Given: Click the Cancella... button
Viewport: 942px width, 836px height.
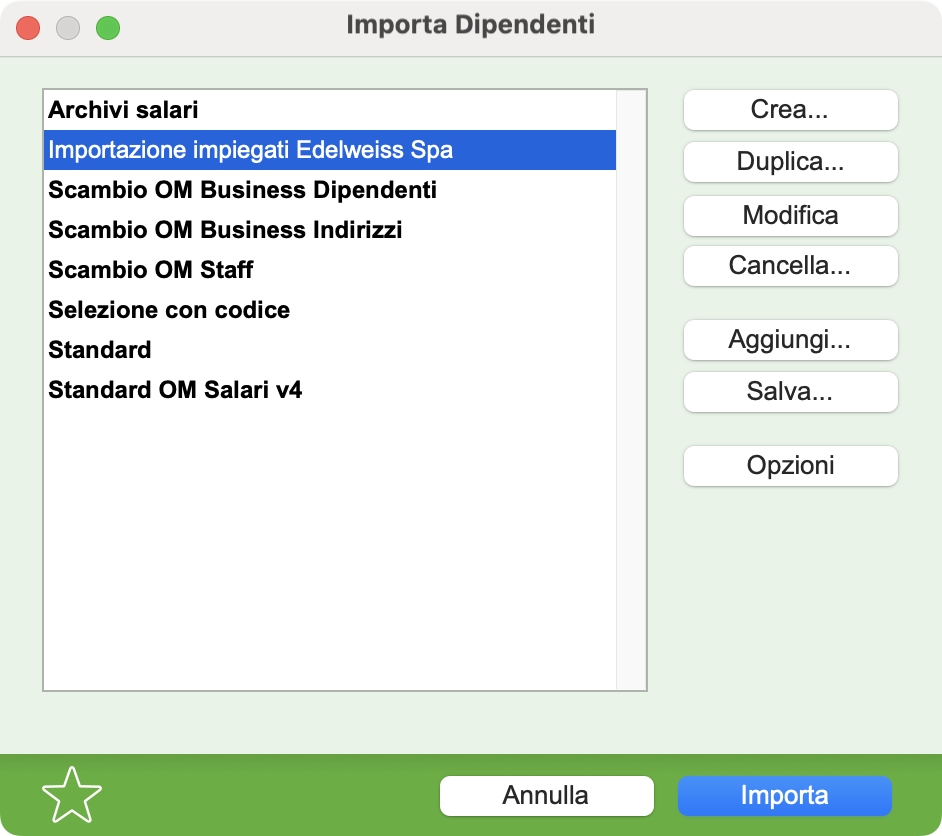Looking at the screenshot, I should click(791, 265).
